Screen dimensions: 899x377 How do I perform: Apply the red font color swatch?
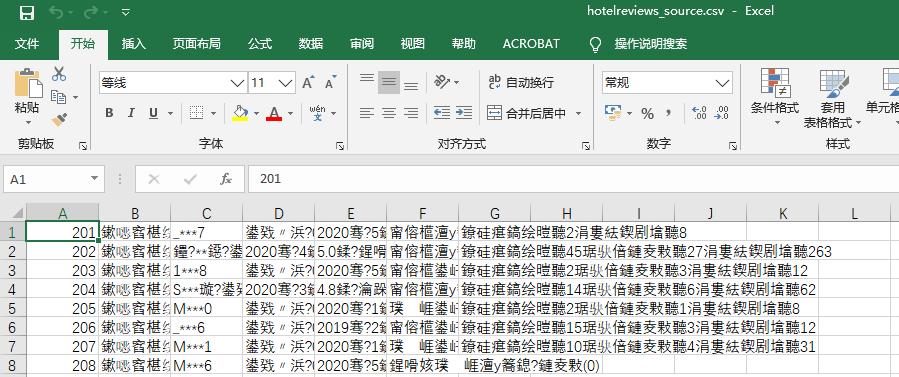[274, 113]
